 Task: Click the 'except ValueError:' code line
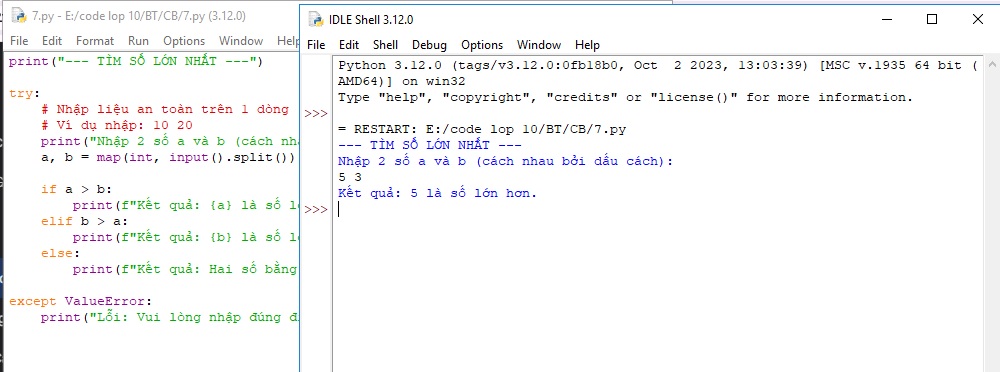(80, 301)
